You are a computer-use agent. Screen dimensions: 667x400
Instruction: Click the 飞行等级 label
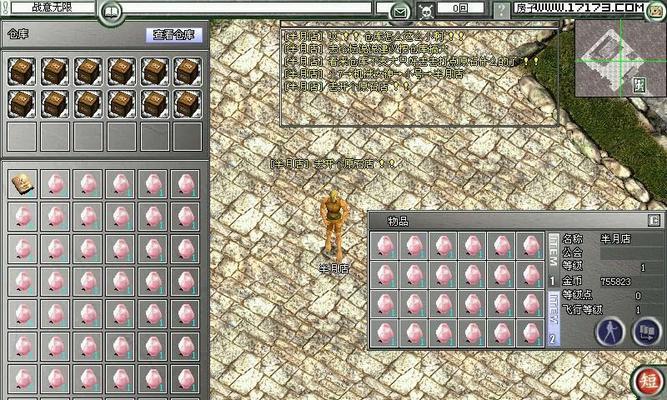(x=582, y=309)
